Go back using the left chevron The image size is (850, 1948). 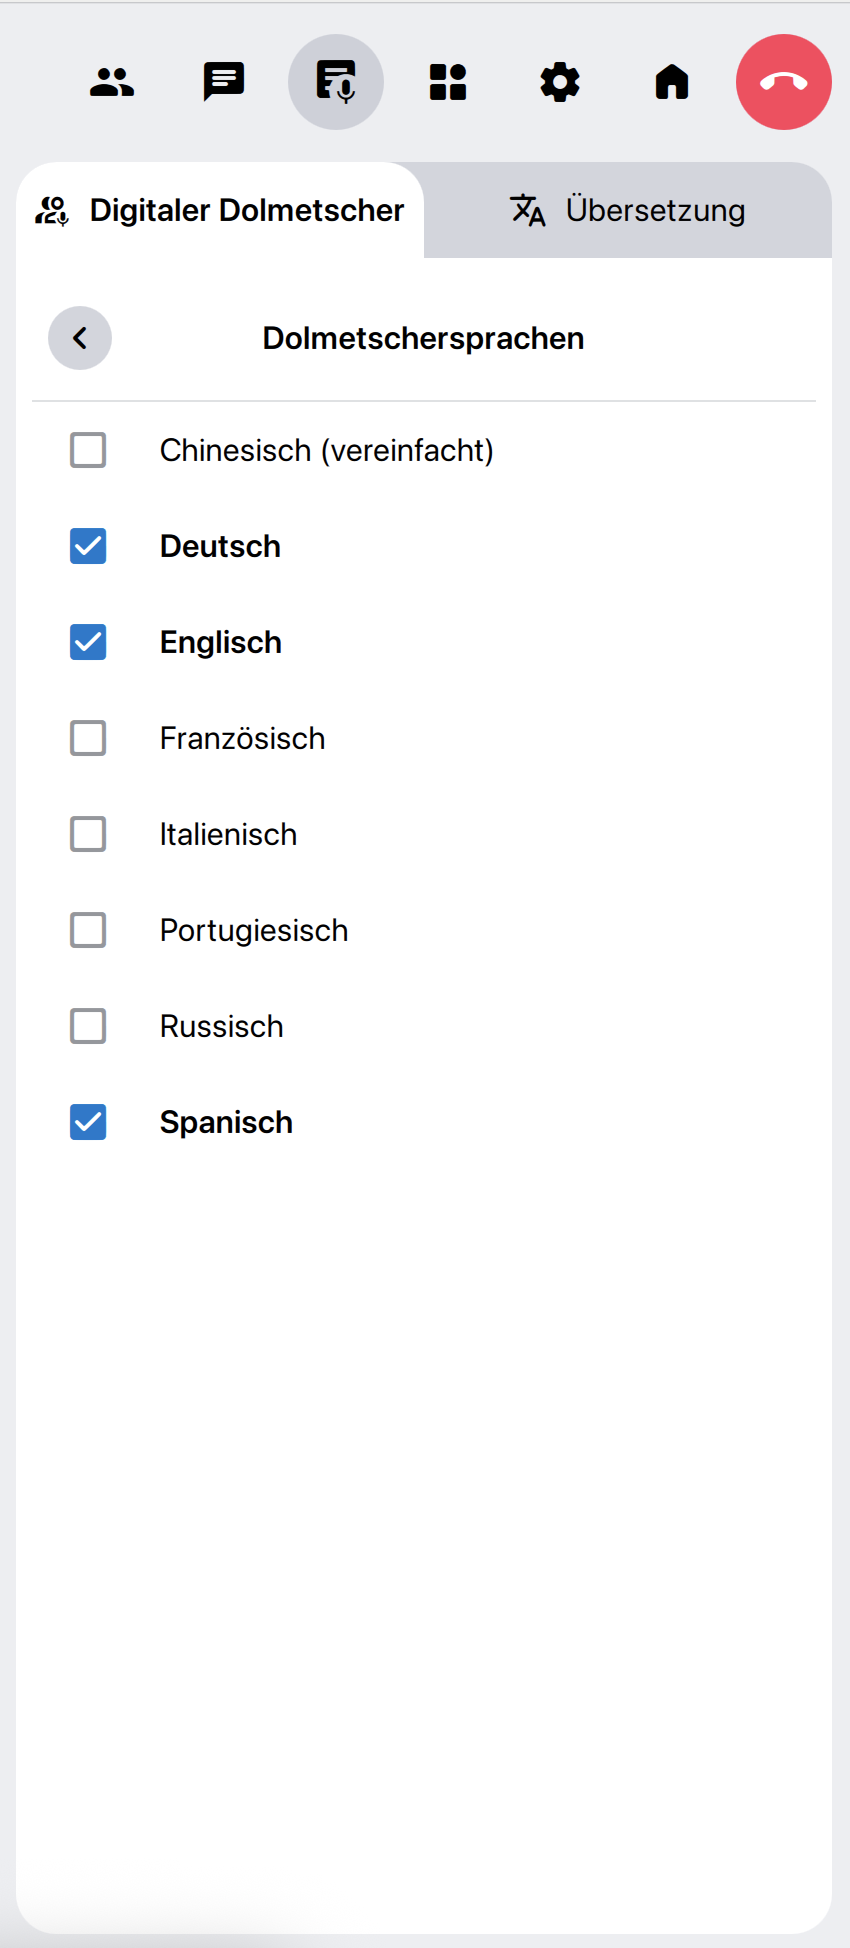80,338
